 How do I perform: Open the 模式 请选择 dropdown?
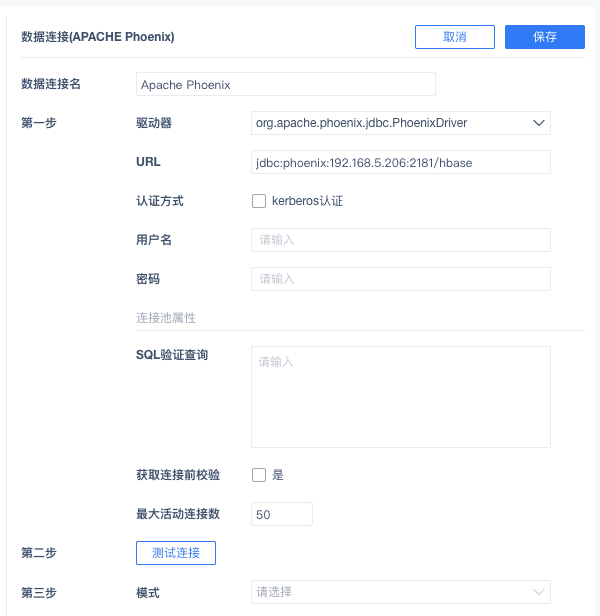pos(401,592)
